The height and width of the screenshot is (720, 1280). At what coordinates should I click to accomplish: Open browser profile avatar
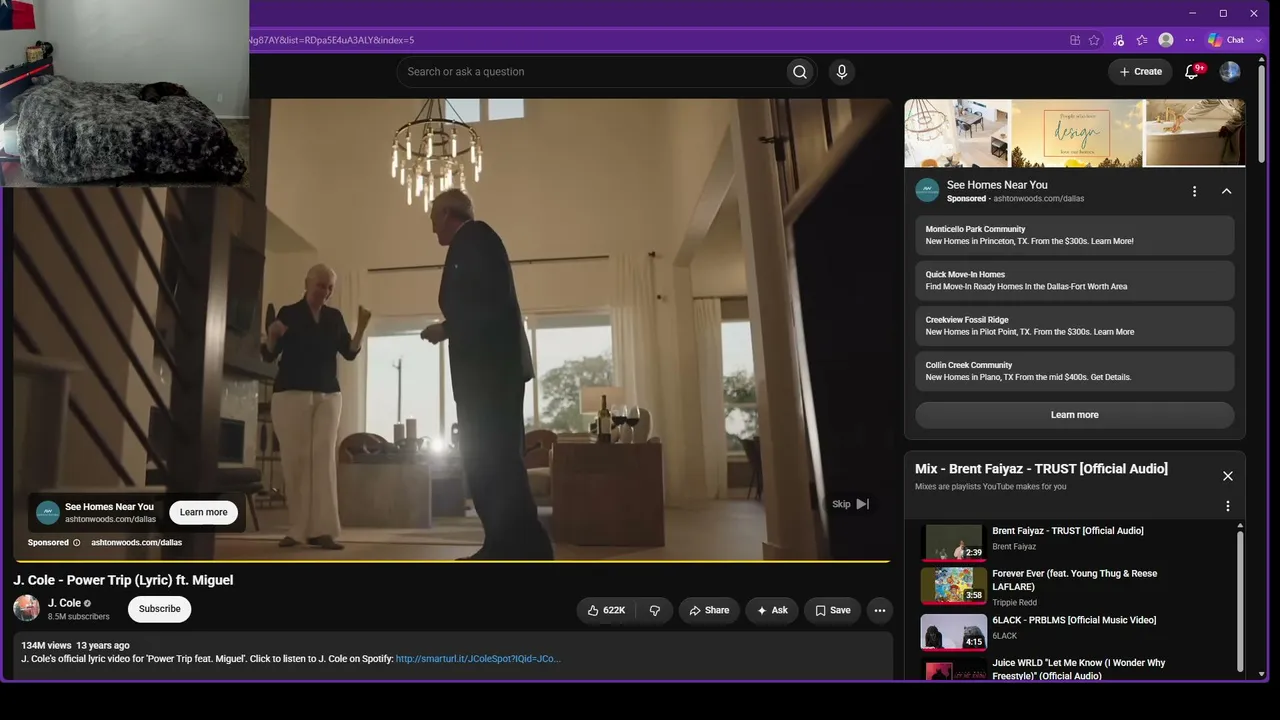click(x=1166, y=40)
